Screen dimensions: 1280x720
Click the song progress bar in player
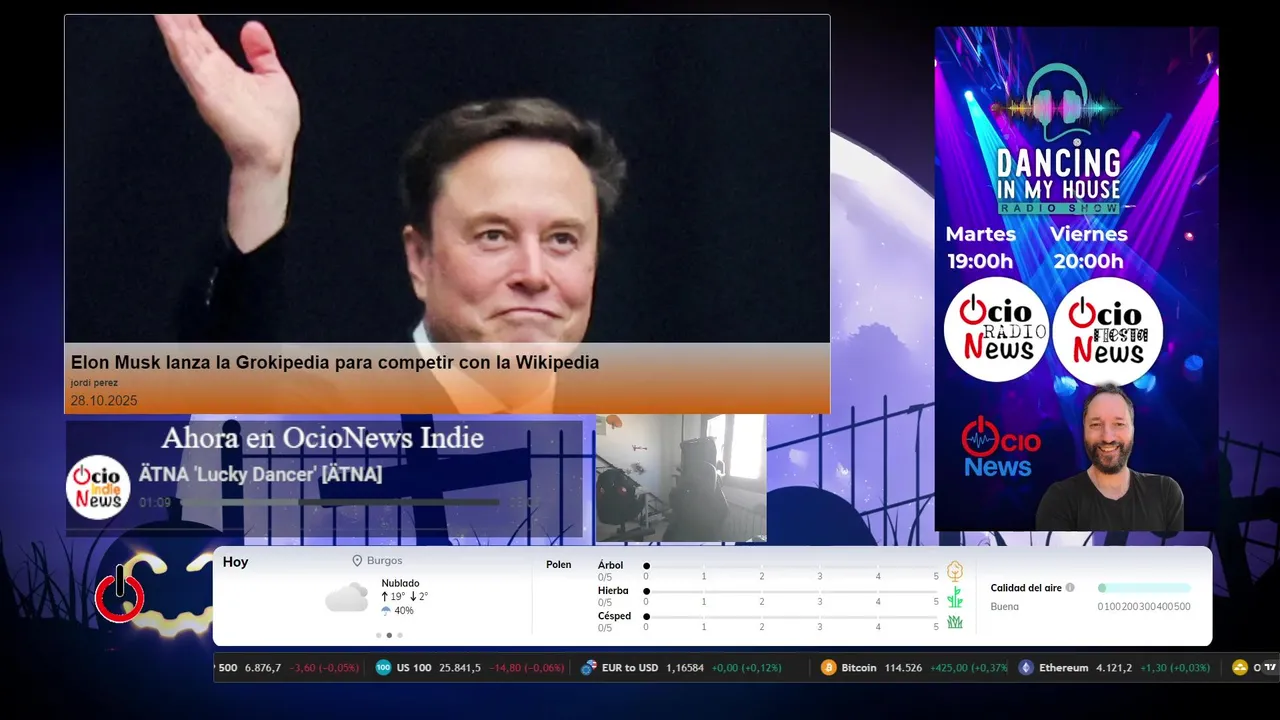tap(340, 502)
